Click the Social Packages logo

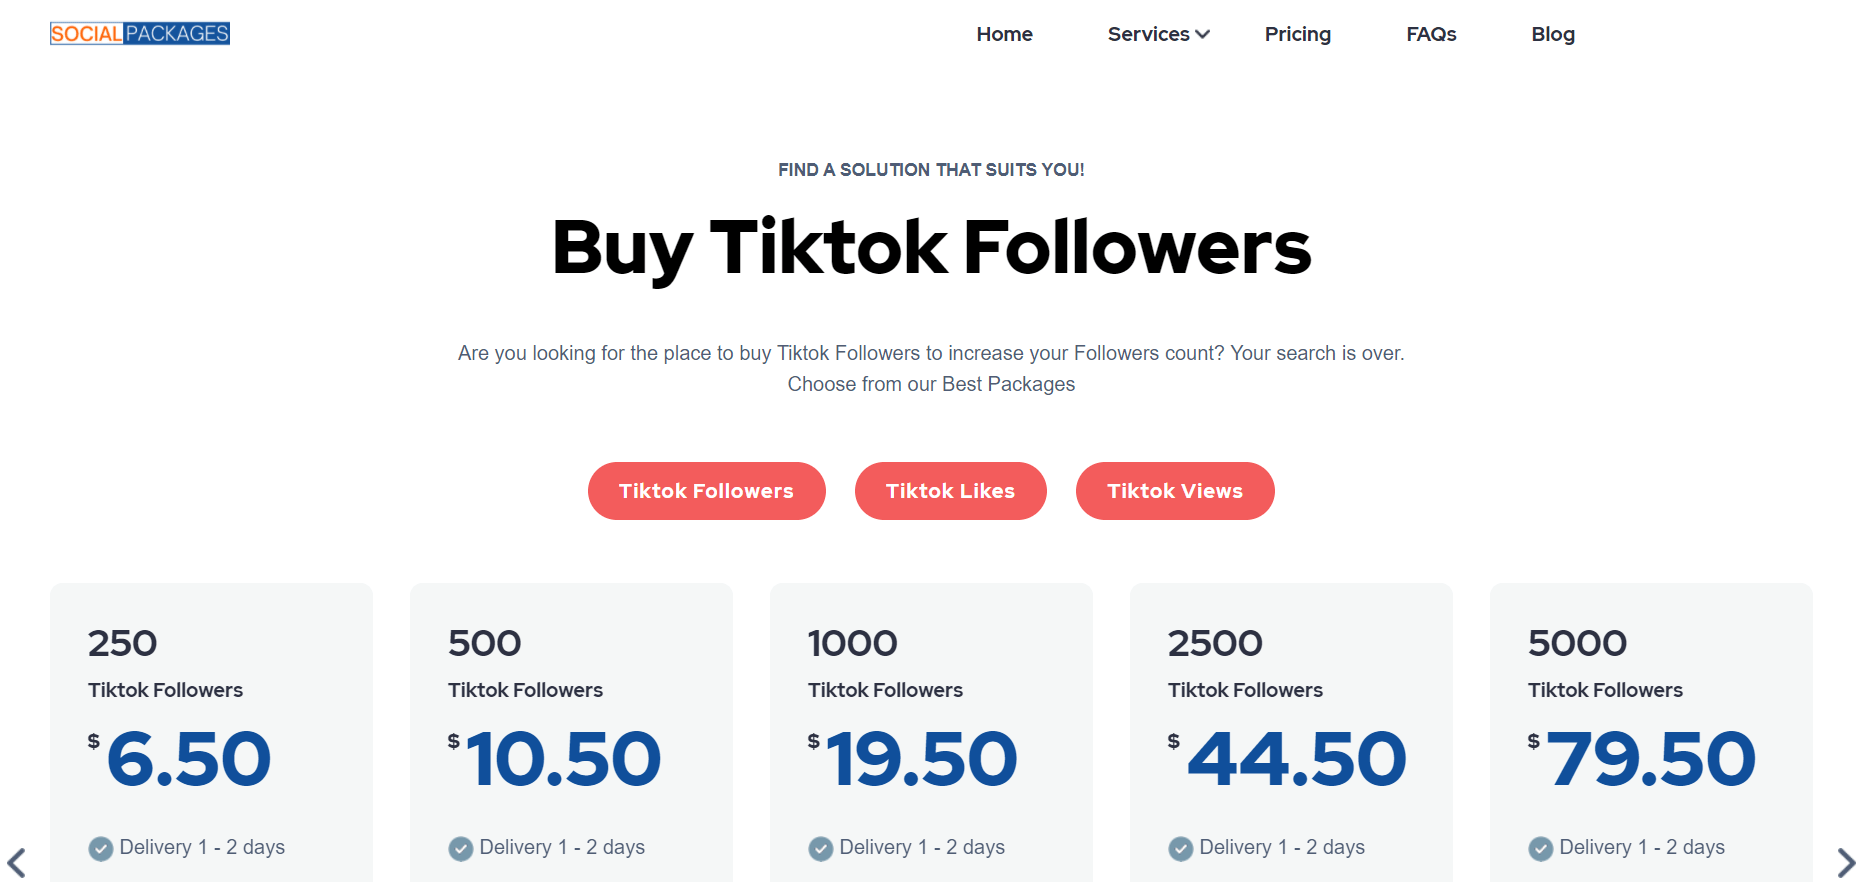(140, 34)
